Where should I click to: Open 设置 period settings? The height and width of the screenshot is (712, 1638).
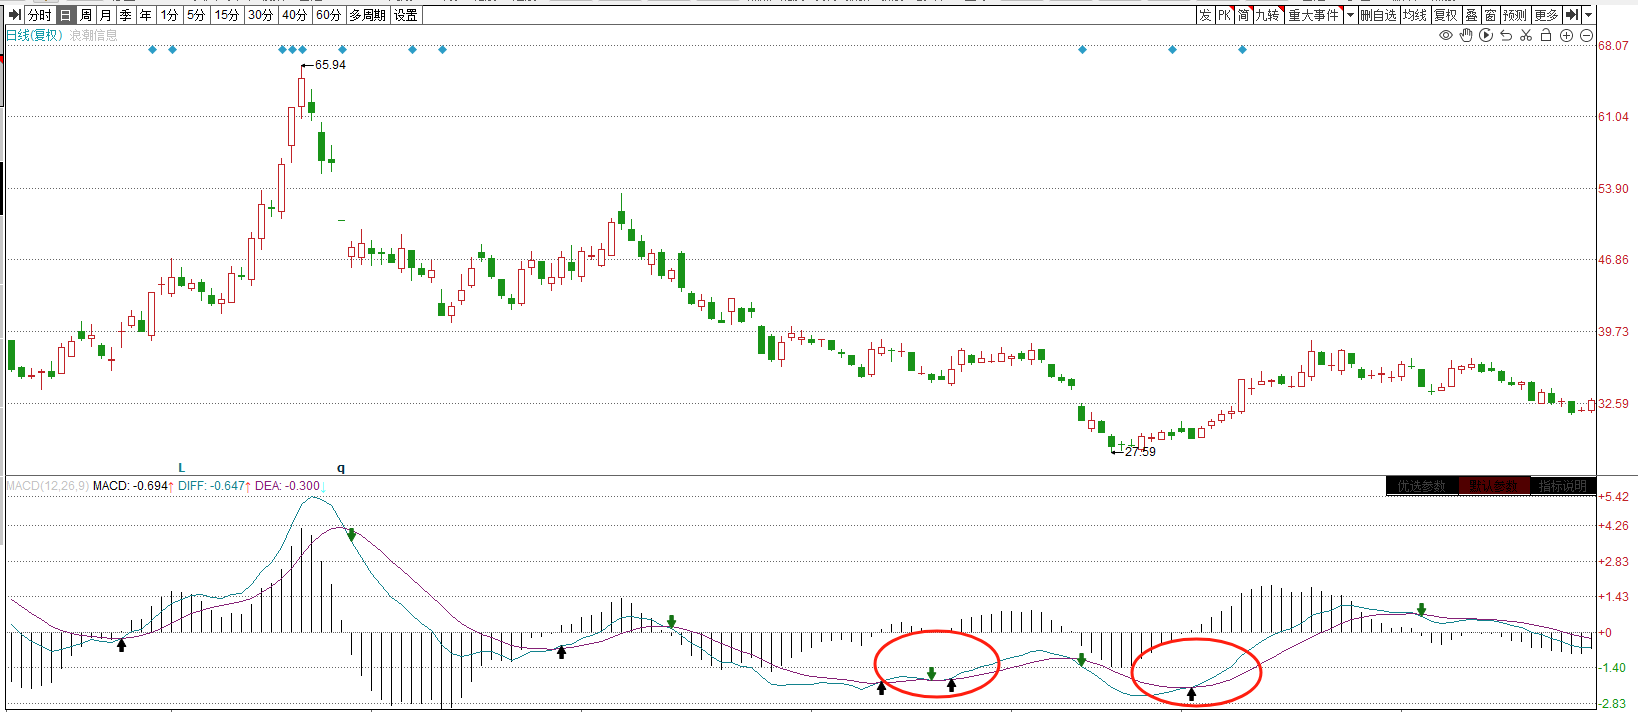[x=406, y=15]
